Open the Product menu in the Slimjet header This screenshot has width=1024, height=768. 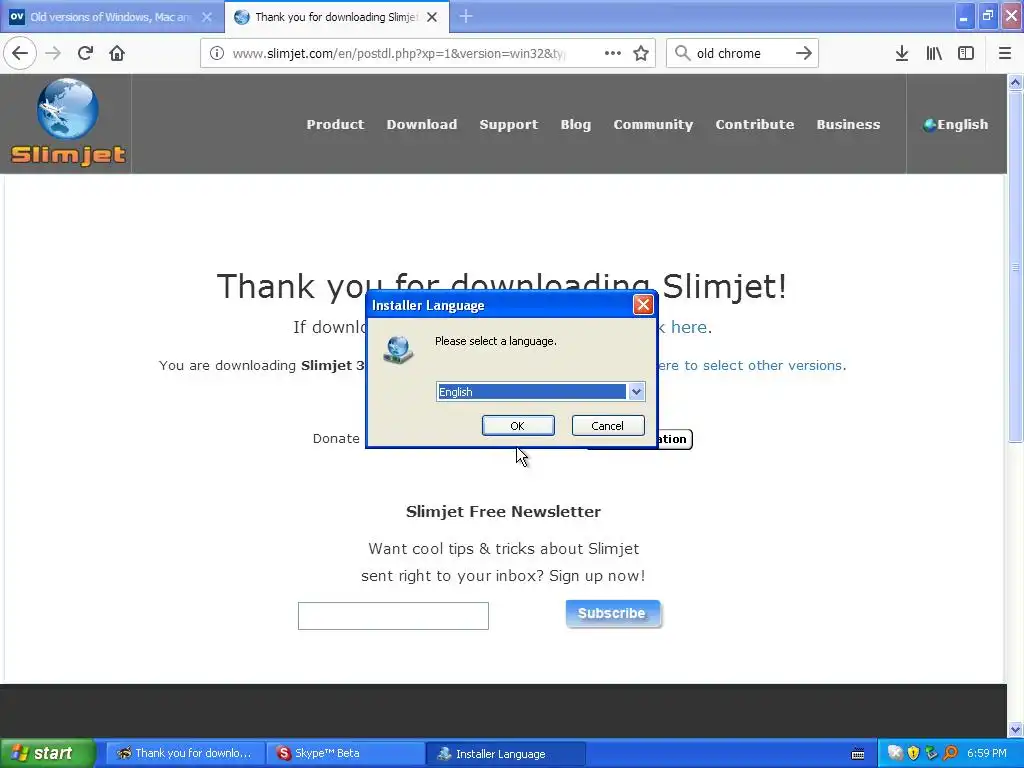coord(335,124)
